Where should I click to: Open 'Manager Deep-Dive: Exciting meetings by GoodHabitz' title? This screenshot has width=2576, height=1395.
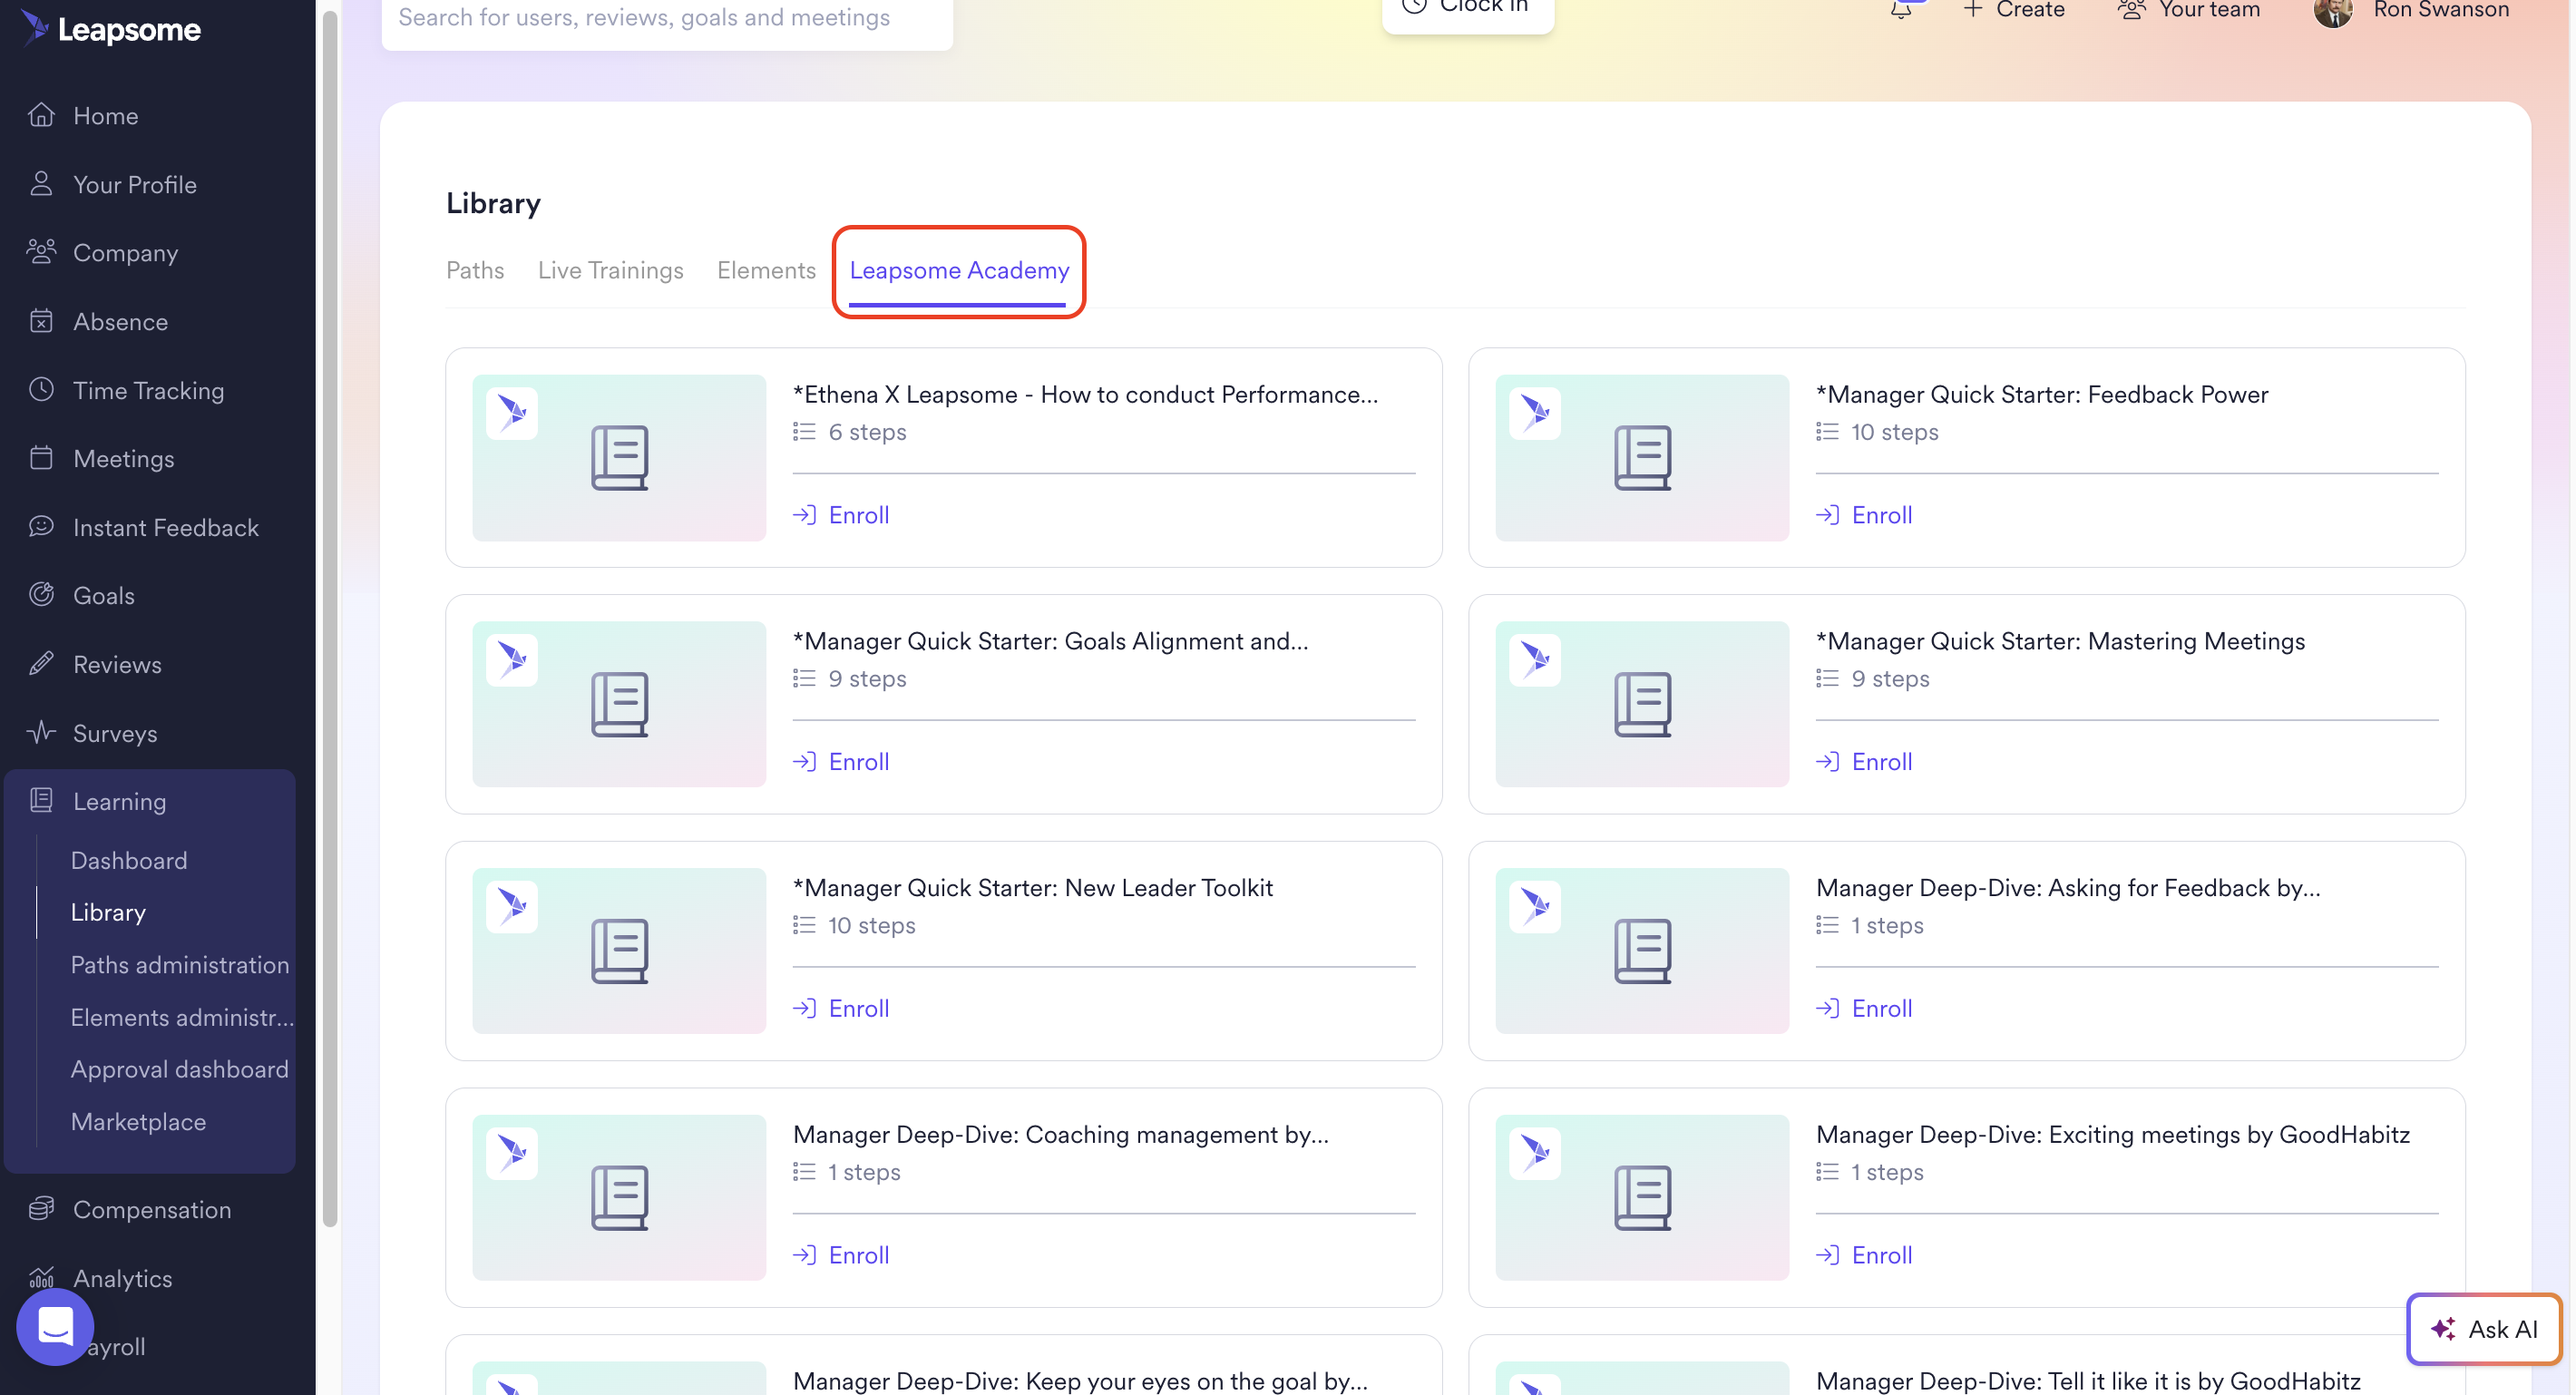[2112, 1135]
